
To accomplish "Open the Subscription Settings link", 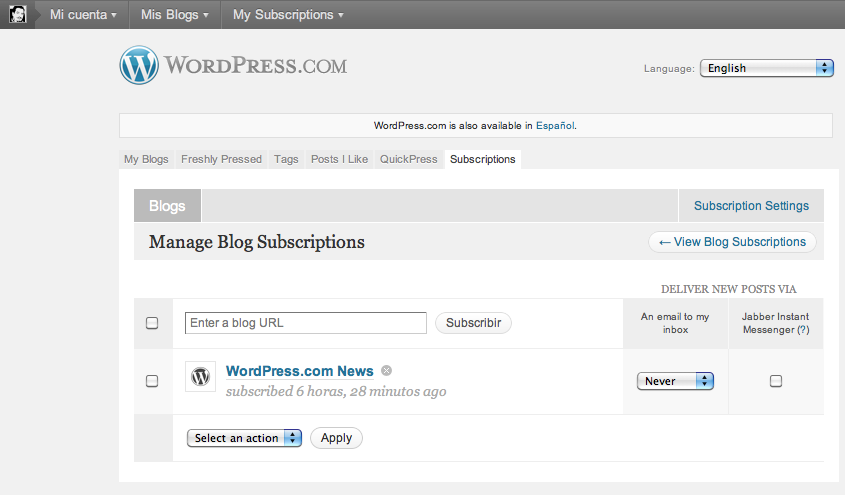I will [751, 206].
